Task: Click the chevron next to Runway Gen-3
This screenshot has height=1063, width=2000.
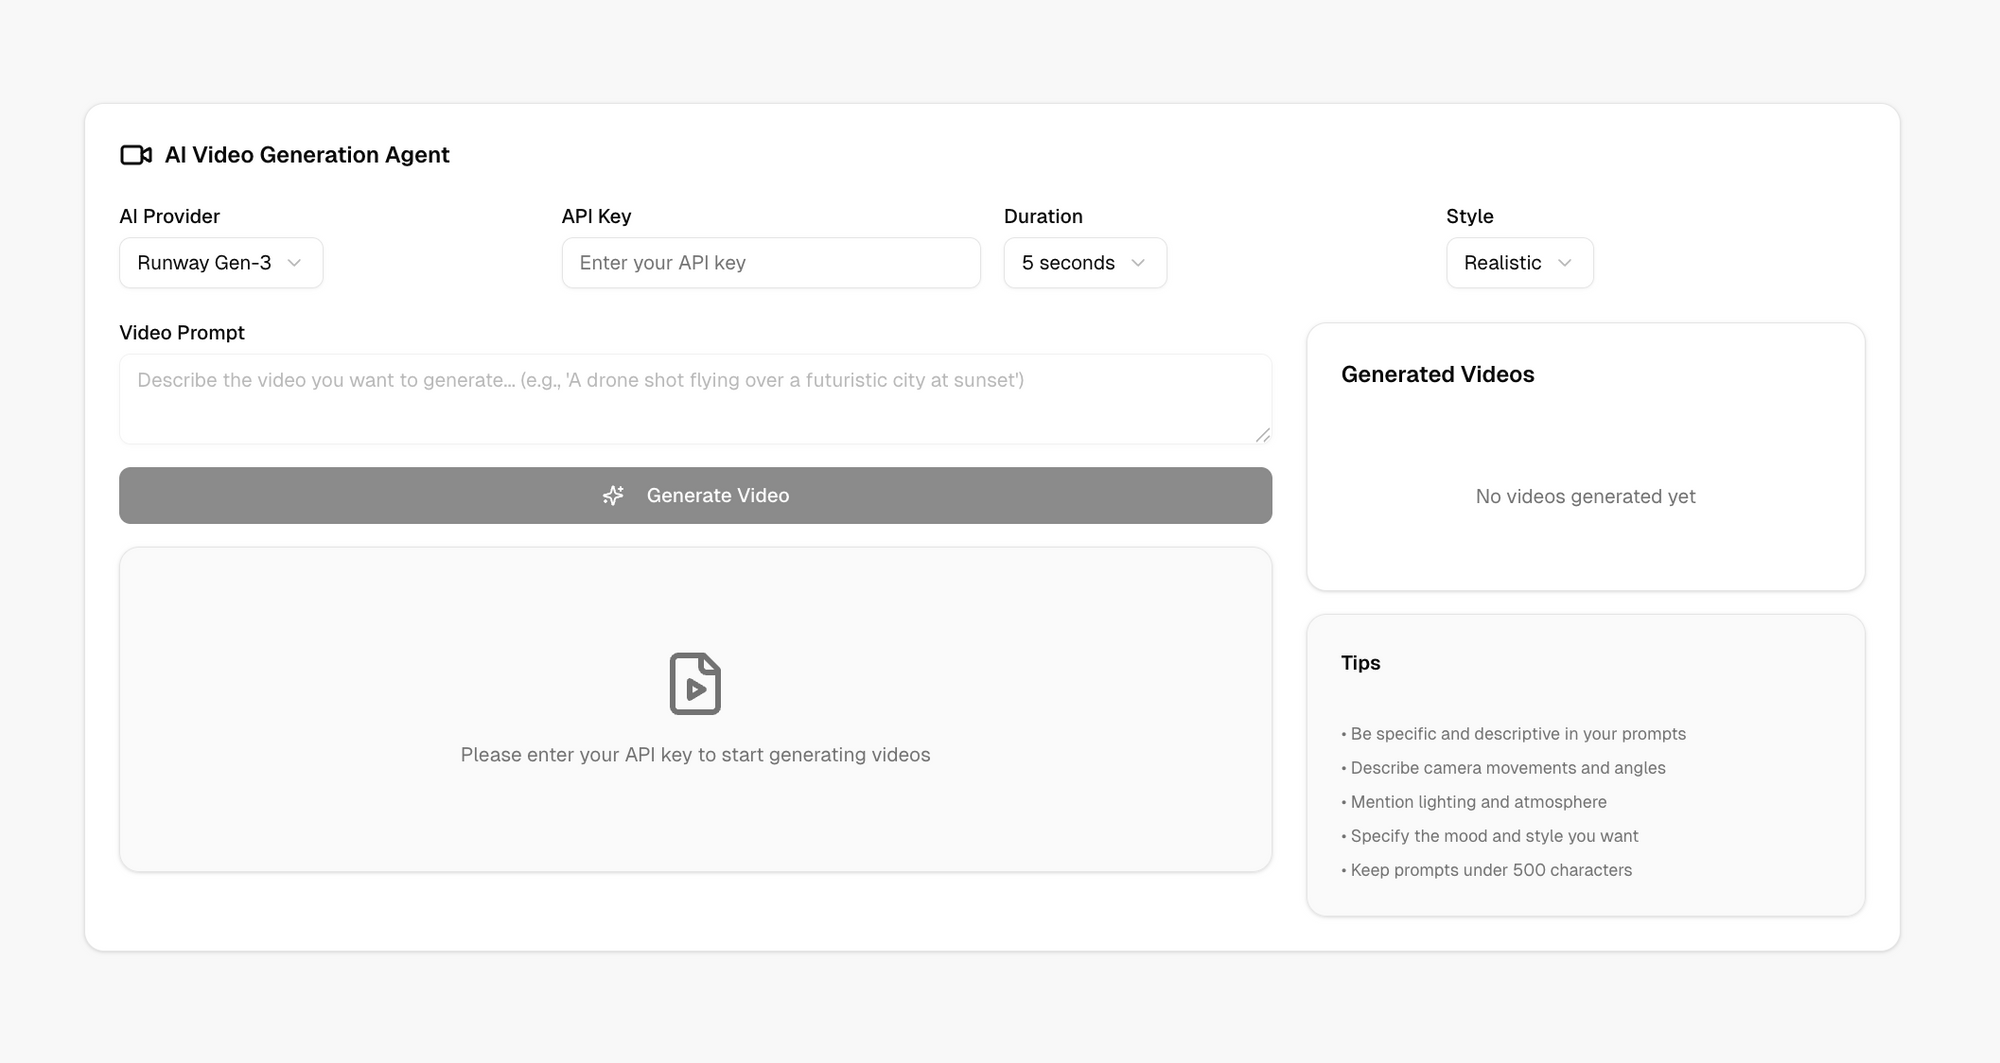Action: (294, 263)
